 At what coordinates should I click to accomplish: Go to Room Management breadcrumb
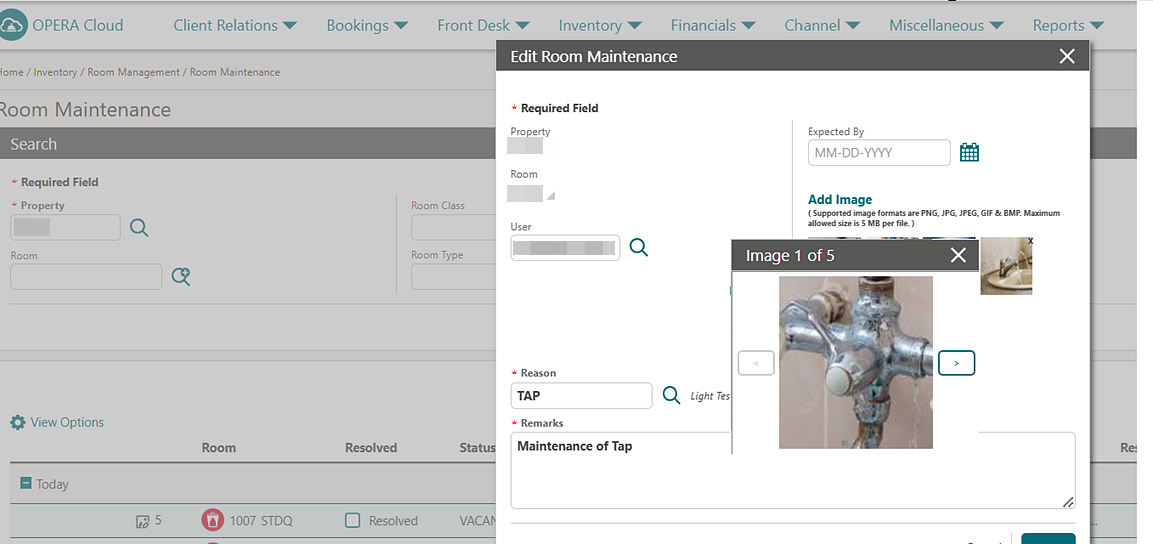coord(133,72)
